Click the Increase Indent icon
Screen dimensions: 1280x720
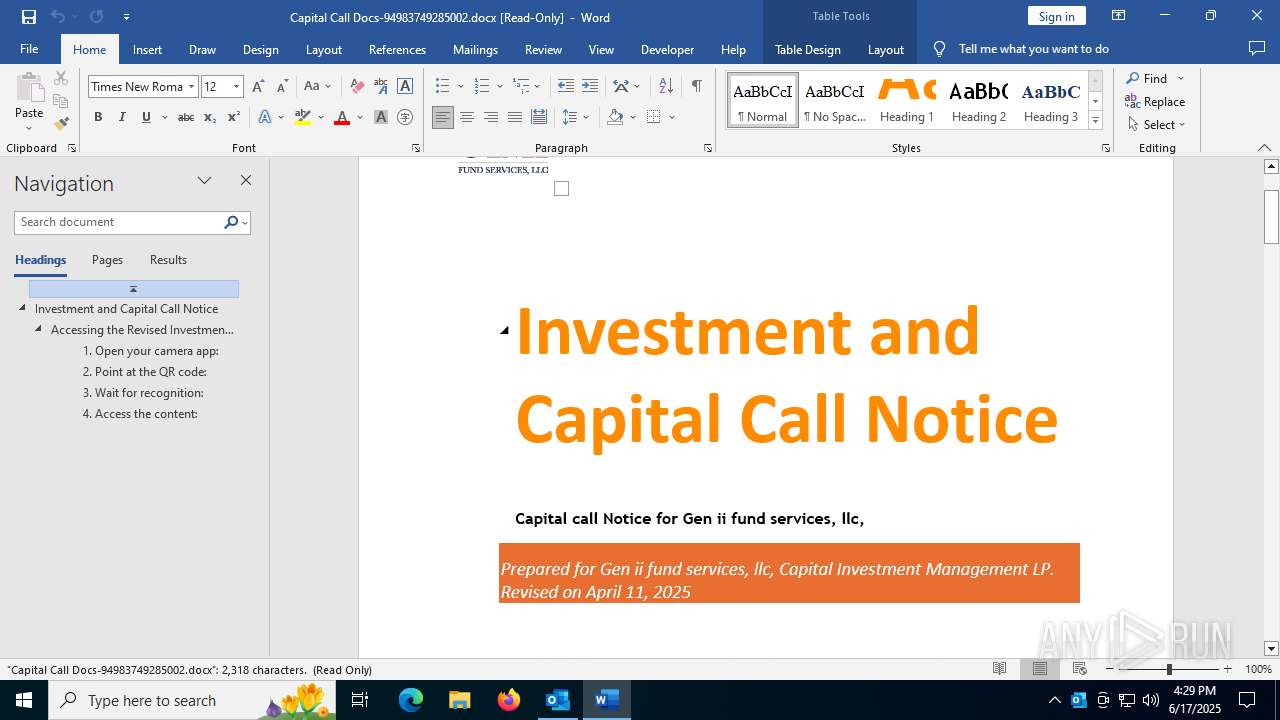(590, 86)
